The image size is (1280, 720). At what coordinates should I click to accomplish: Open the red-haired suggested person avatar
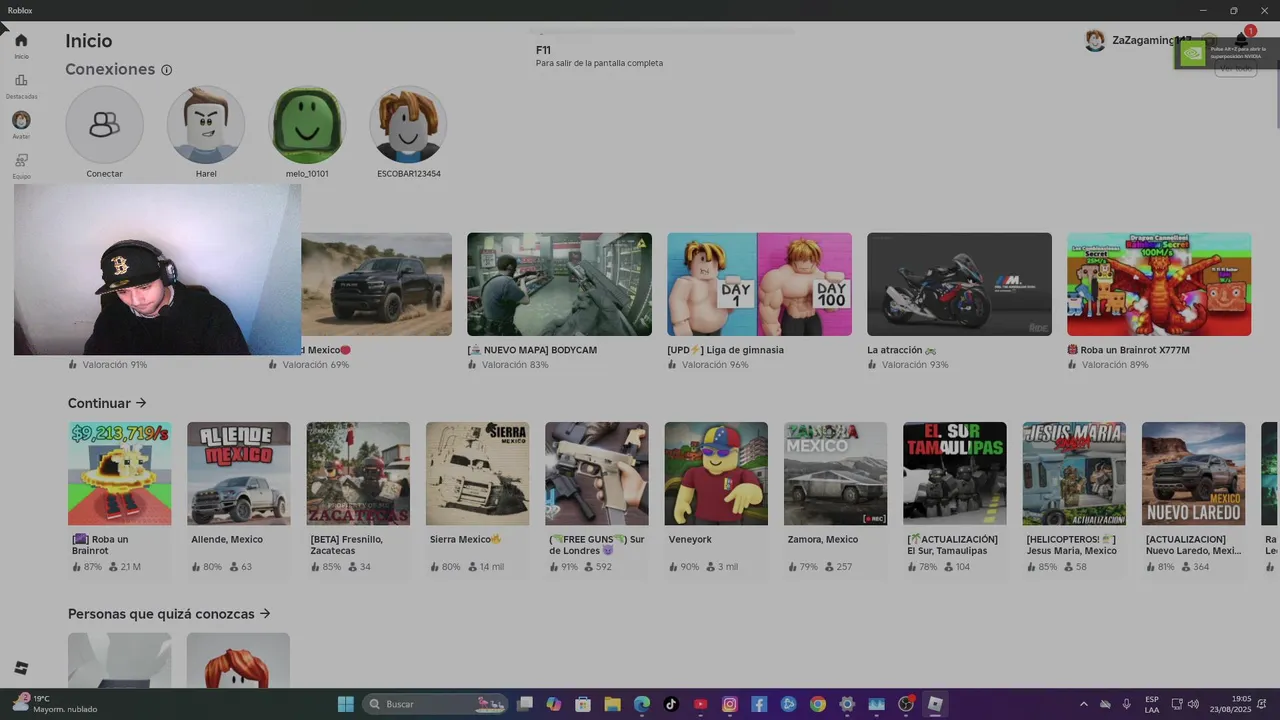238,660
